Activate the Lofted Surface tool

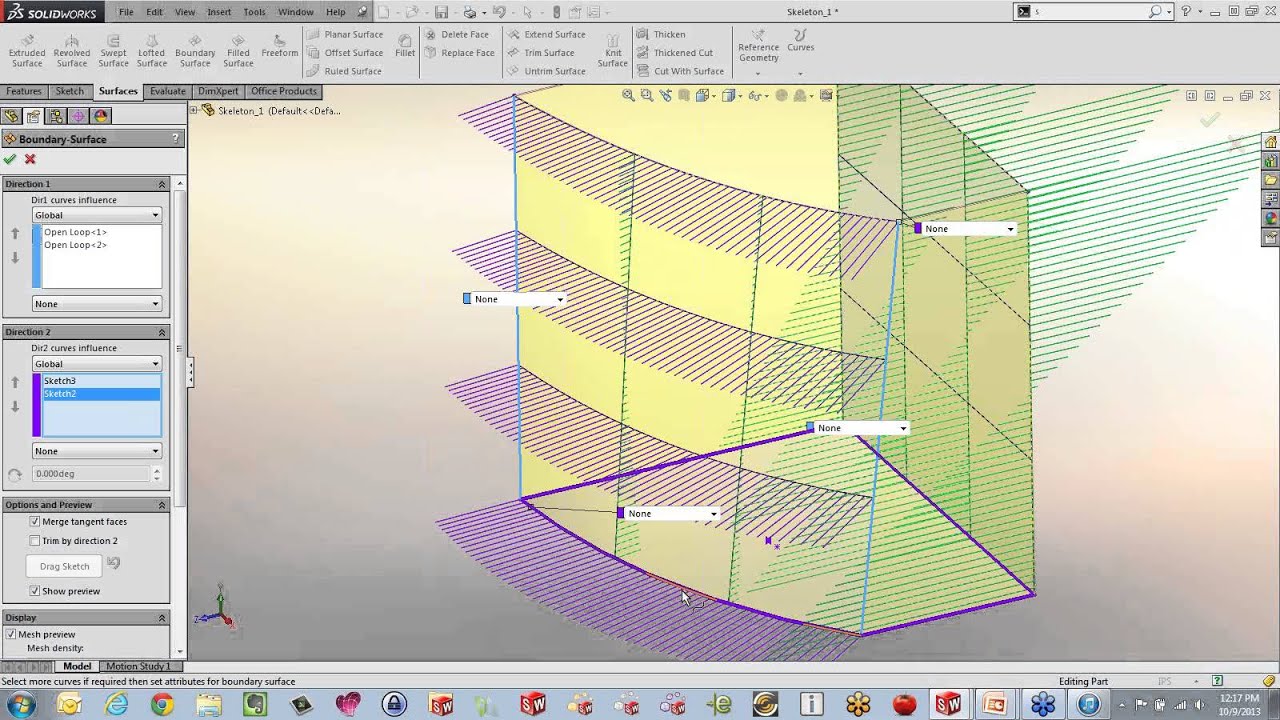(152, 49)
